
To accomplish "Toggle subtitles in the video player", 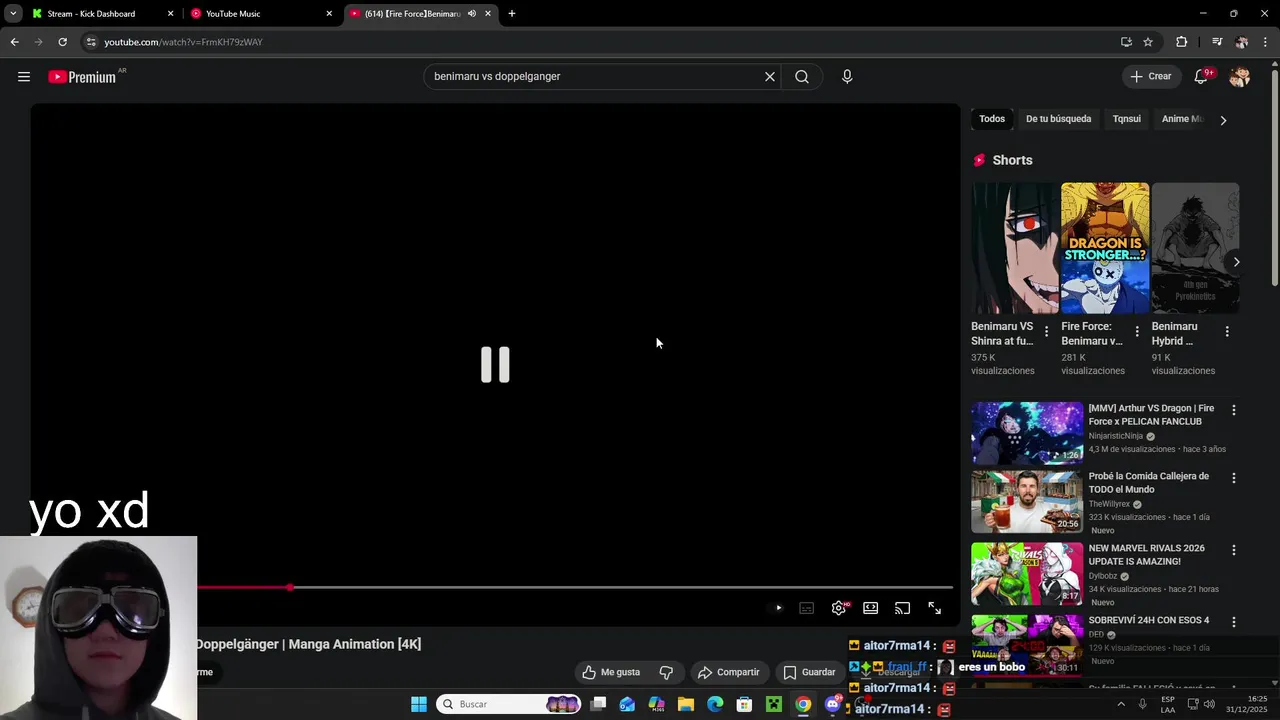I will [x=807, y=608].
